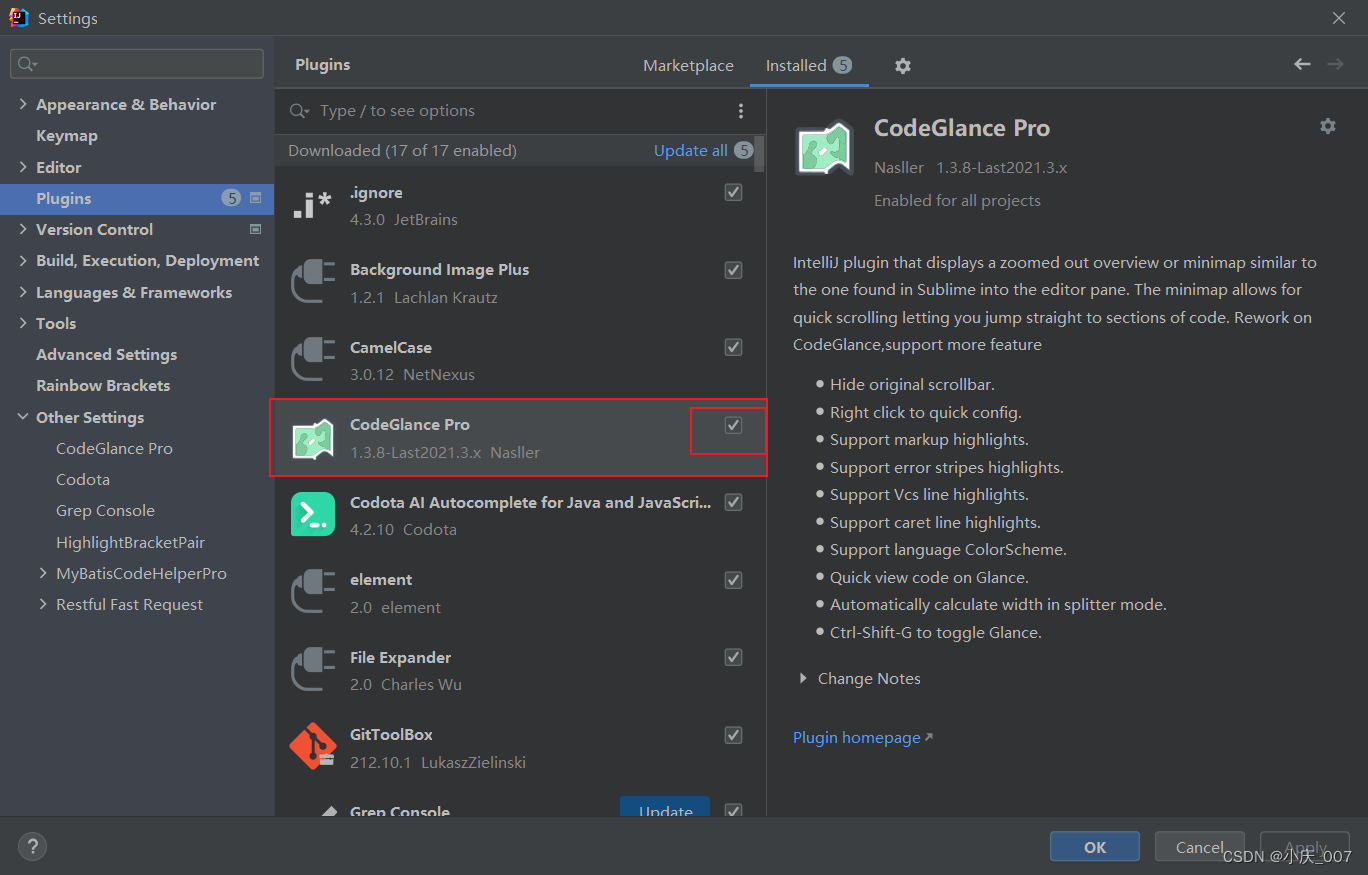The image size is (1368, 875).
Task: Select Codota AI Autocomplete plugin row title
Action: coord(531,502)
